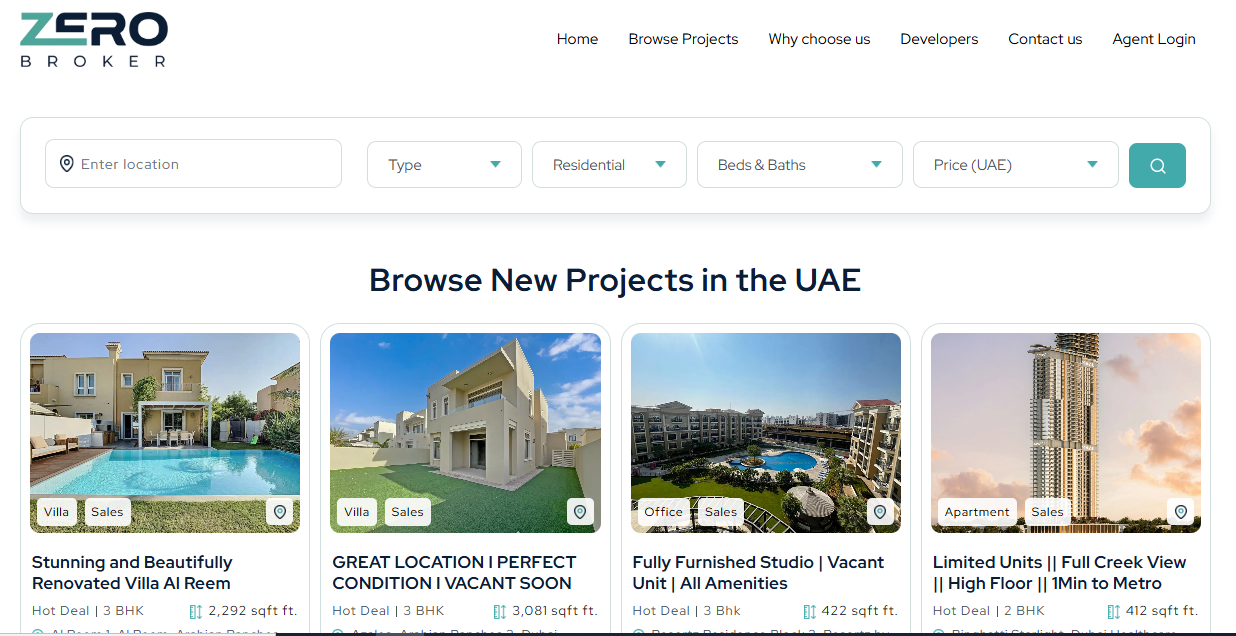Expand the Price (UAE) dropdown
Viewport: 1236px width, 636px height.
coord(1016,165)
